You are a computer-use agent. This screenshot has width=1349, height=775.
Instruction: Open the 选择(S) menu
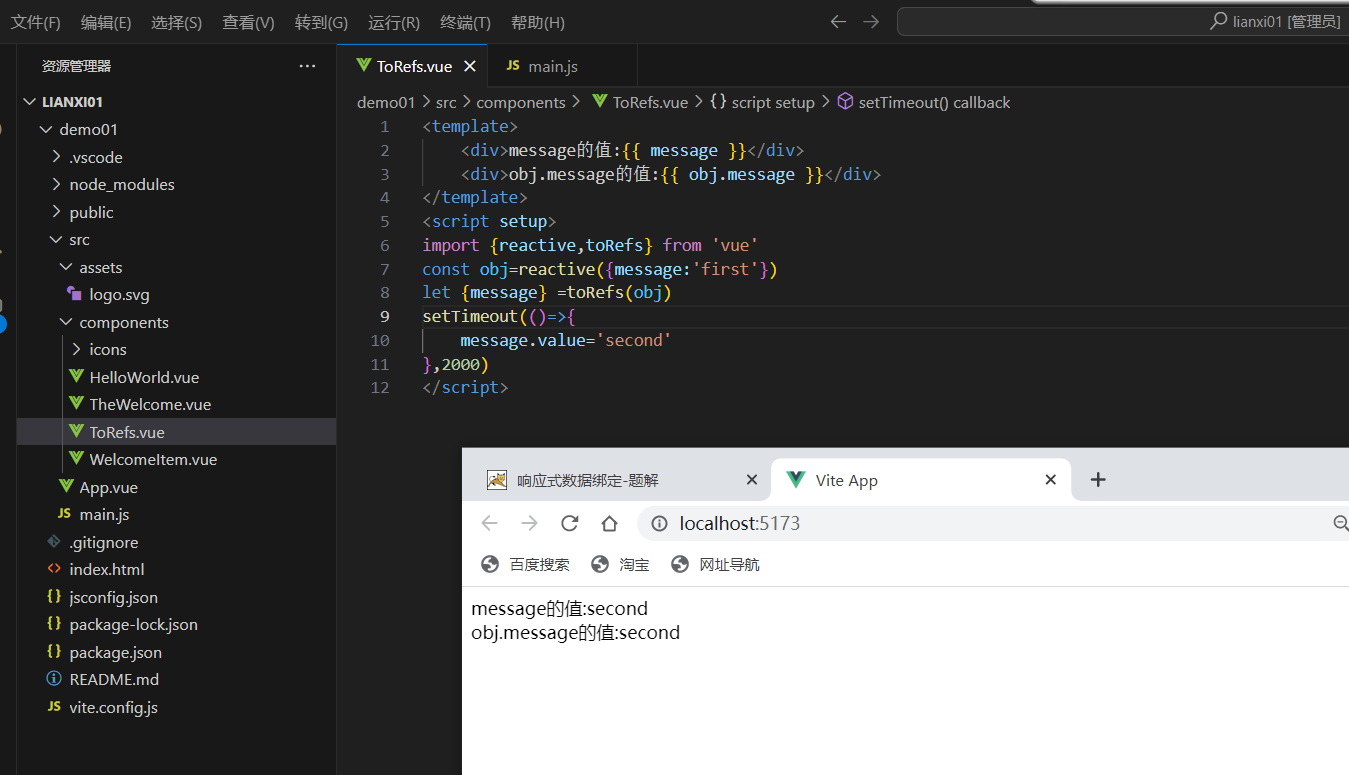pyautogui.click(x=177, y=22)
